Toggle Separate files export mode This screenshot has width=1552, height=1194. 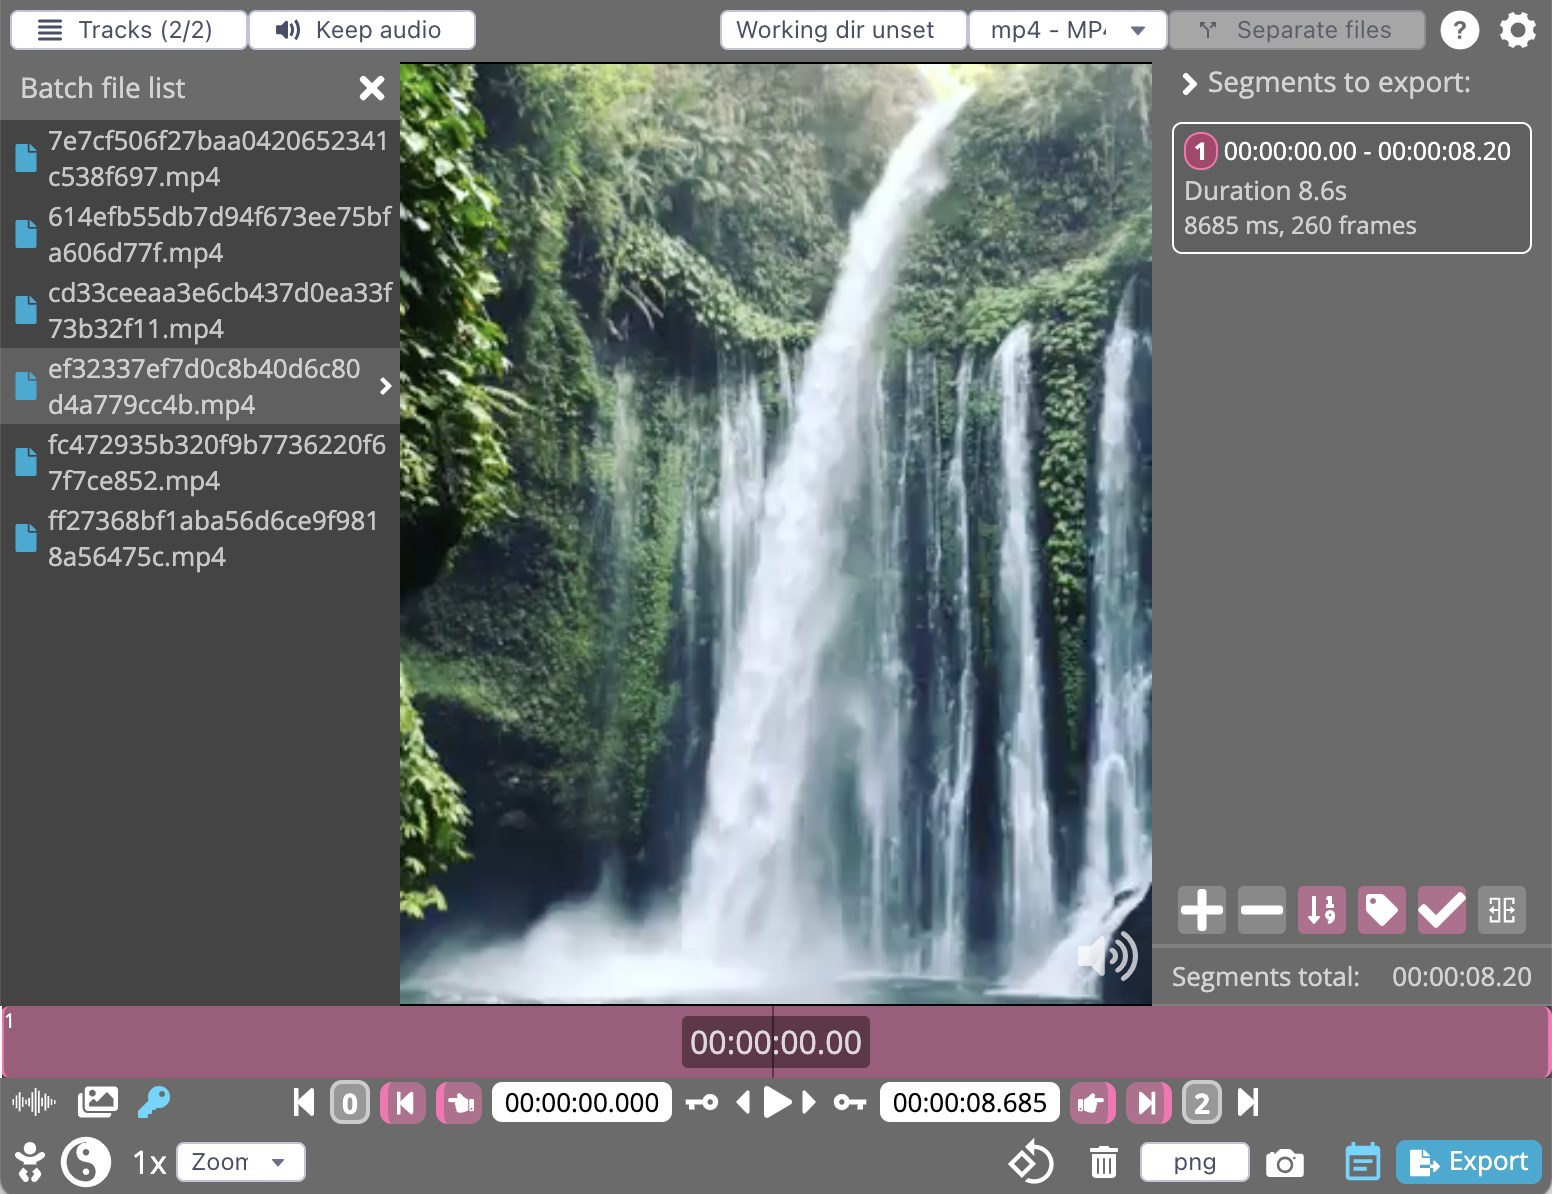1297,30
